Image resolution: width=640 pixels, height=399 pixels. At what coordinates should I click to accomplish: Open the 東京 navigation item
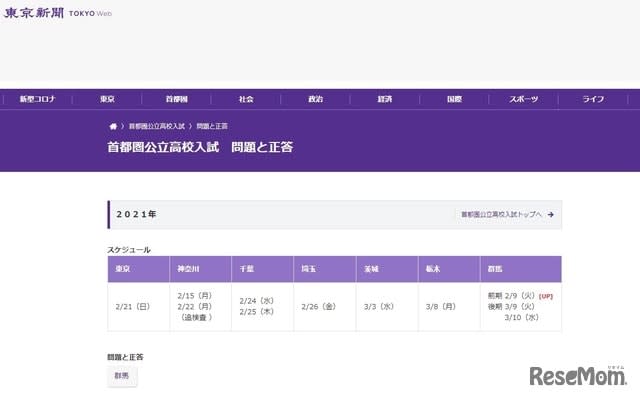107,99
